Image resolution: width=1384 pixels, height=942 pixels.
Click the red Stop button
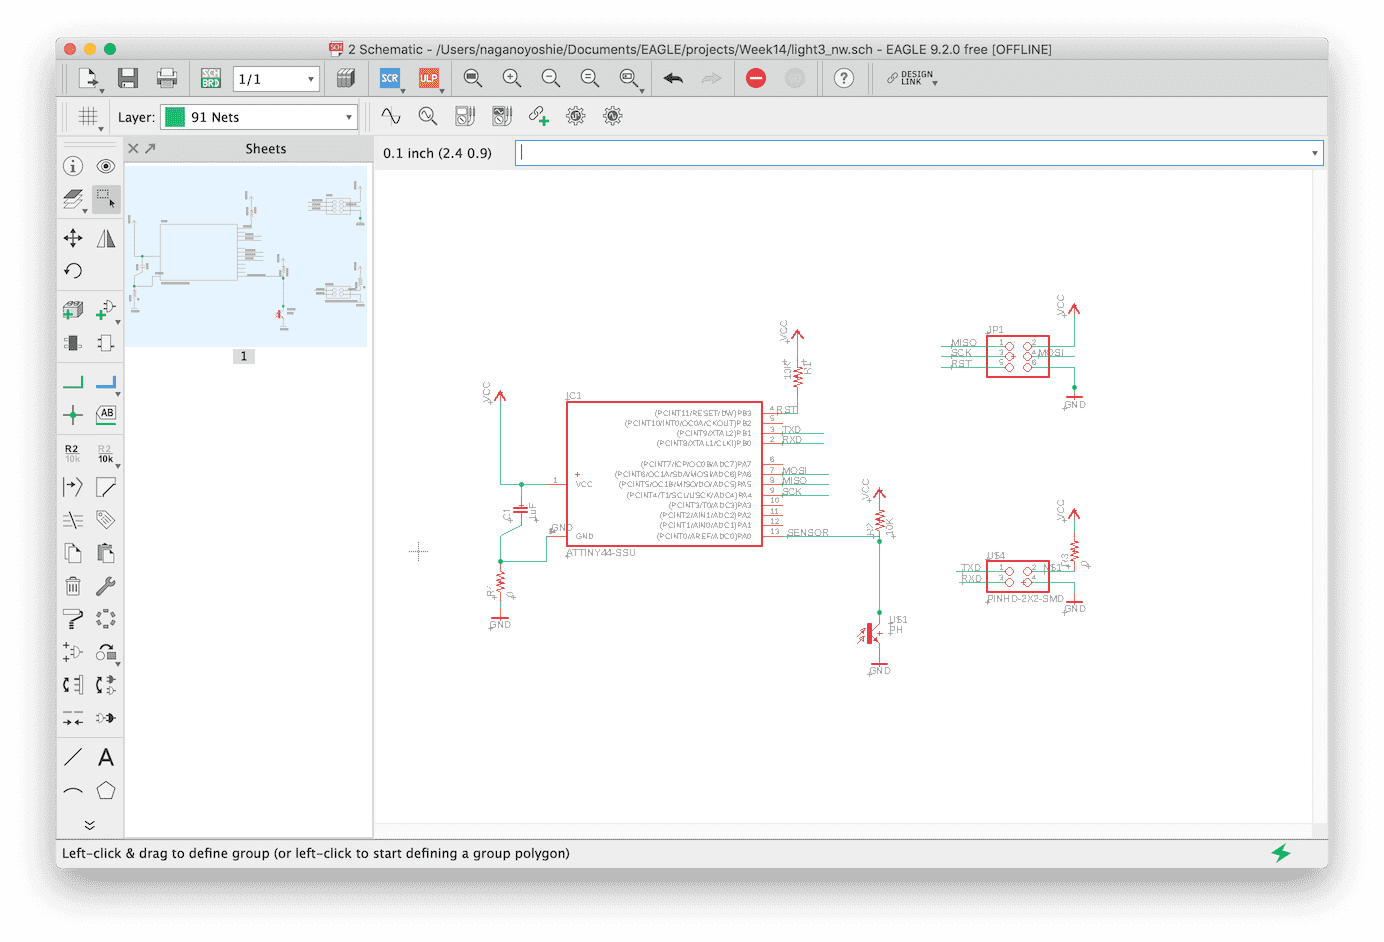click(756, 78)
